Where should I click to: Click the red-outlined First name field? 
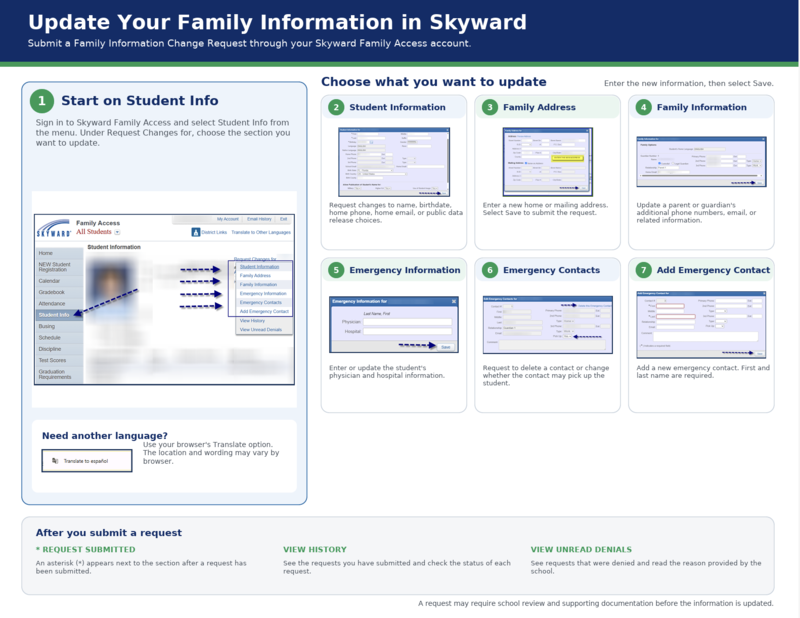point(670,306)
